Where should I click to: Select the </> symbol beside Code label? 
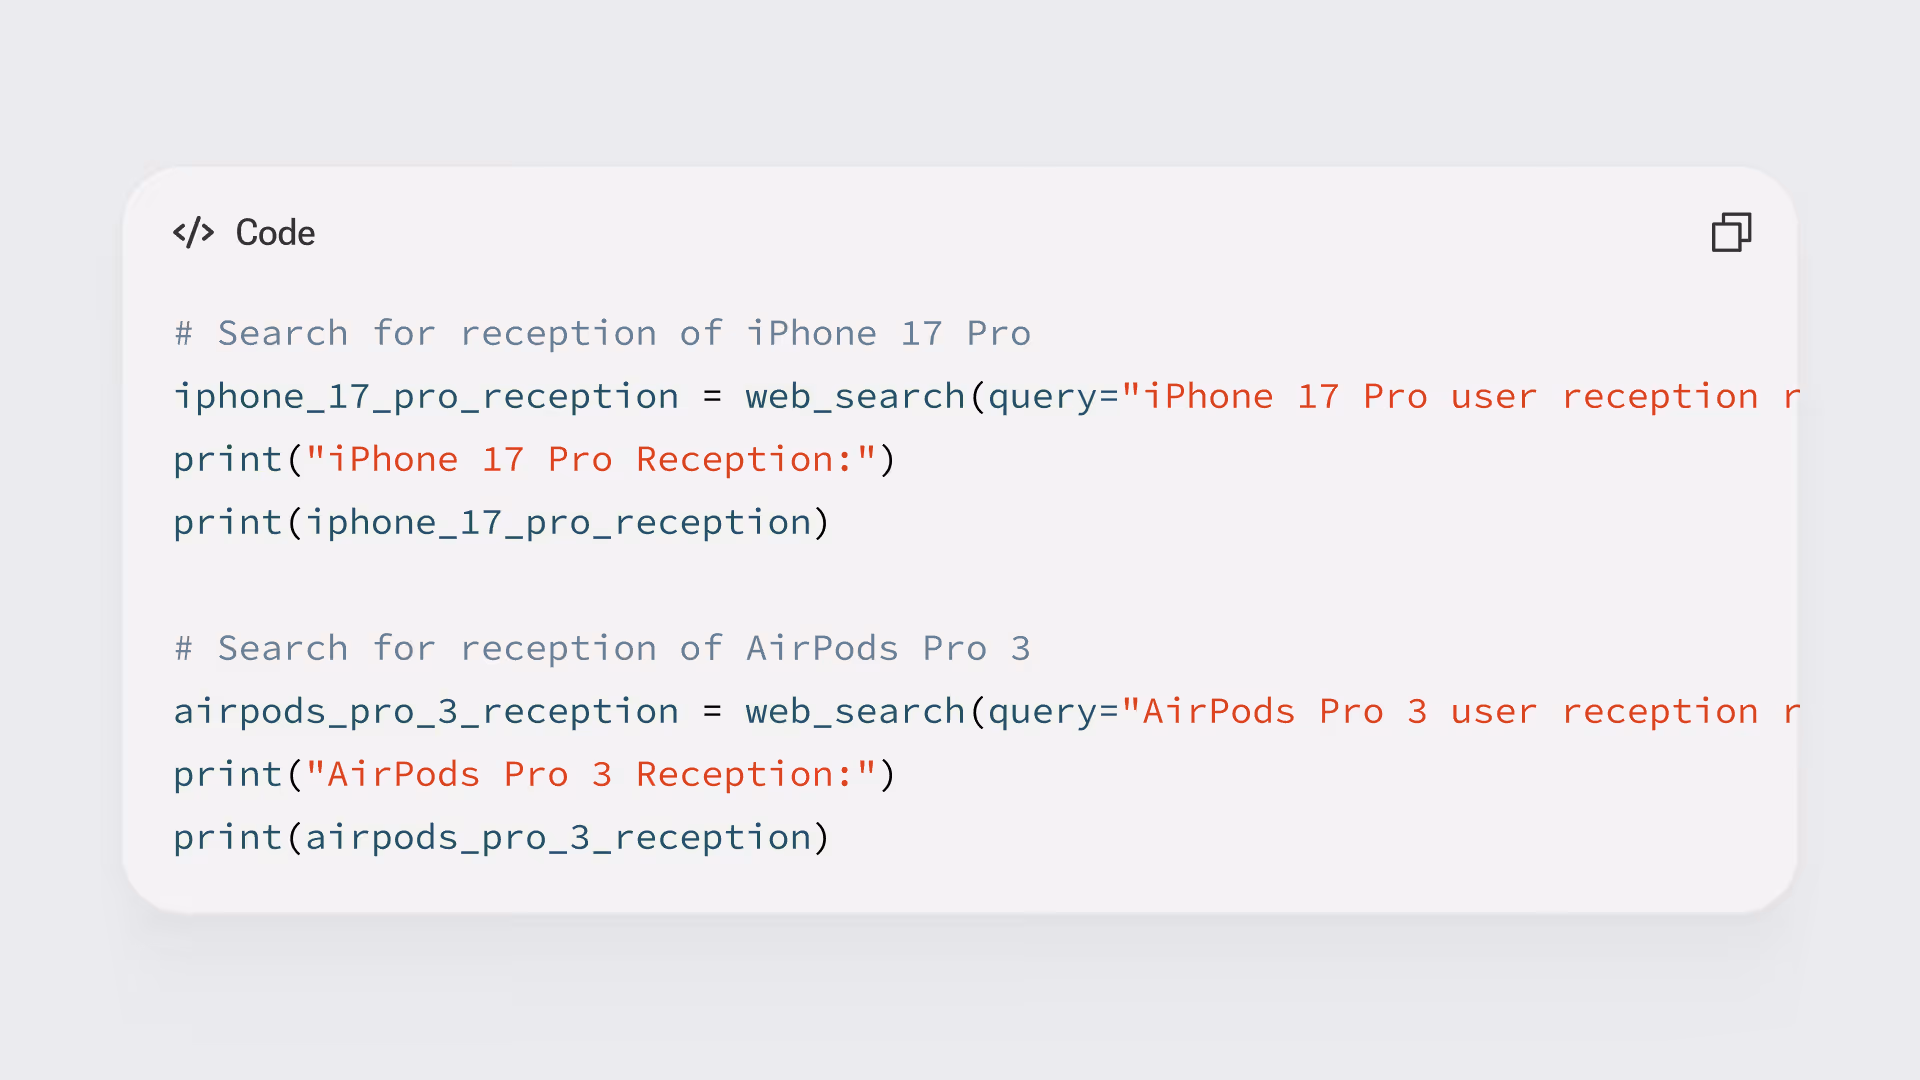tap(193, 232)
